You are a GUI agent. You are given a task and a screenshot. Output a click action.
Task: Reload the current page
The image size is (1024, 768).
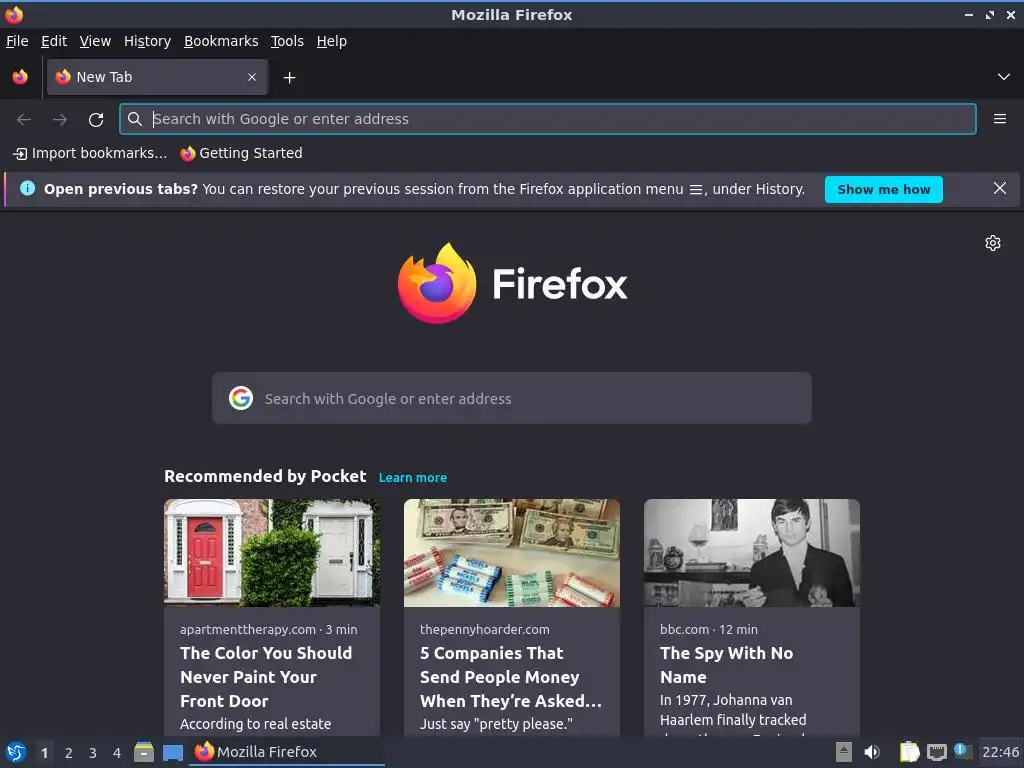click(96, 120)
